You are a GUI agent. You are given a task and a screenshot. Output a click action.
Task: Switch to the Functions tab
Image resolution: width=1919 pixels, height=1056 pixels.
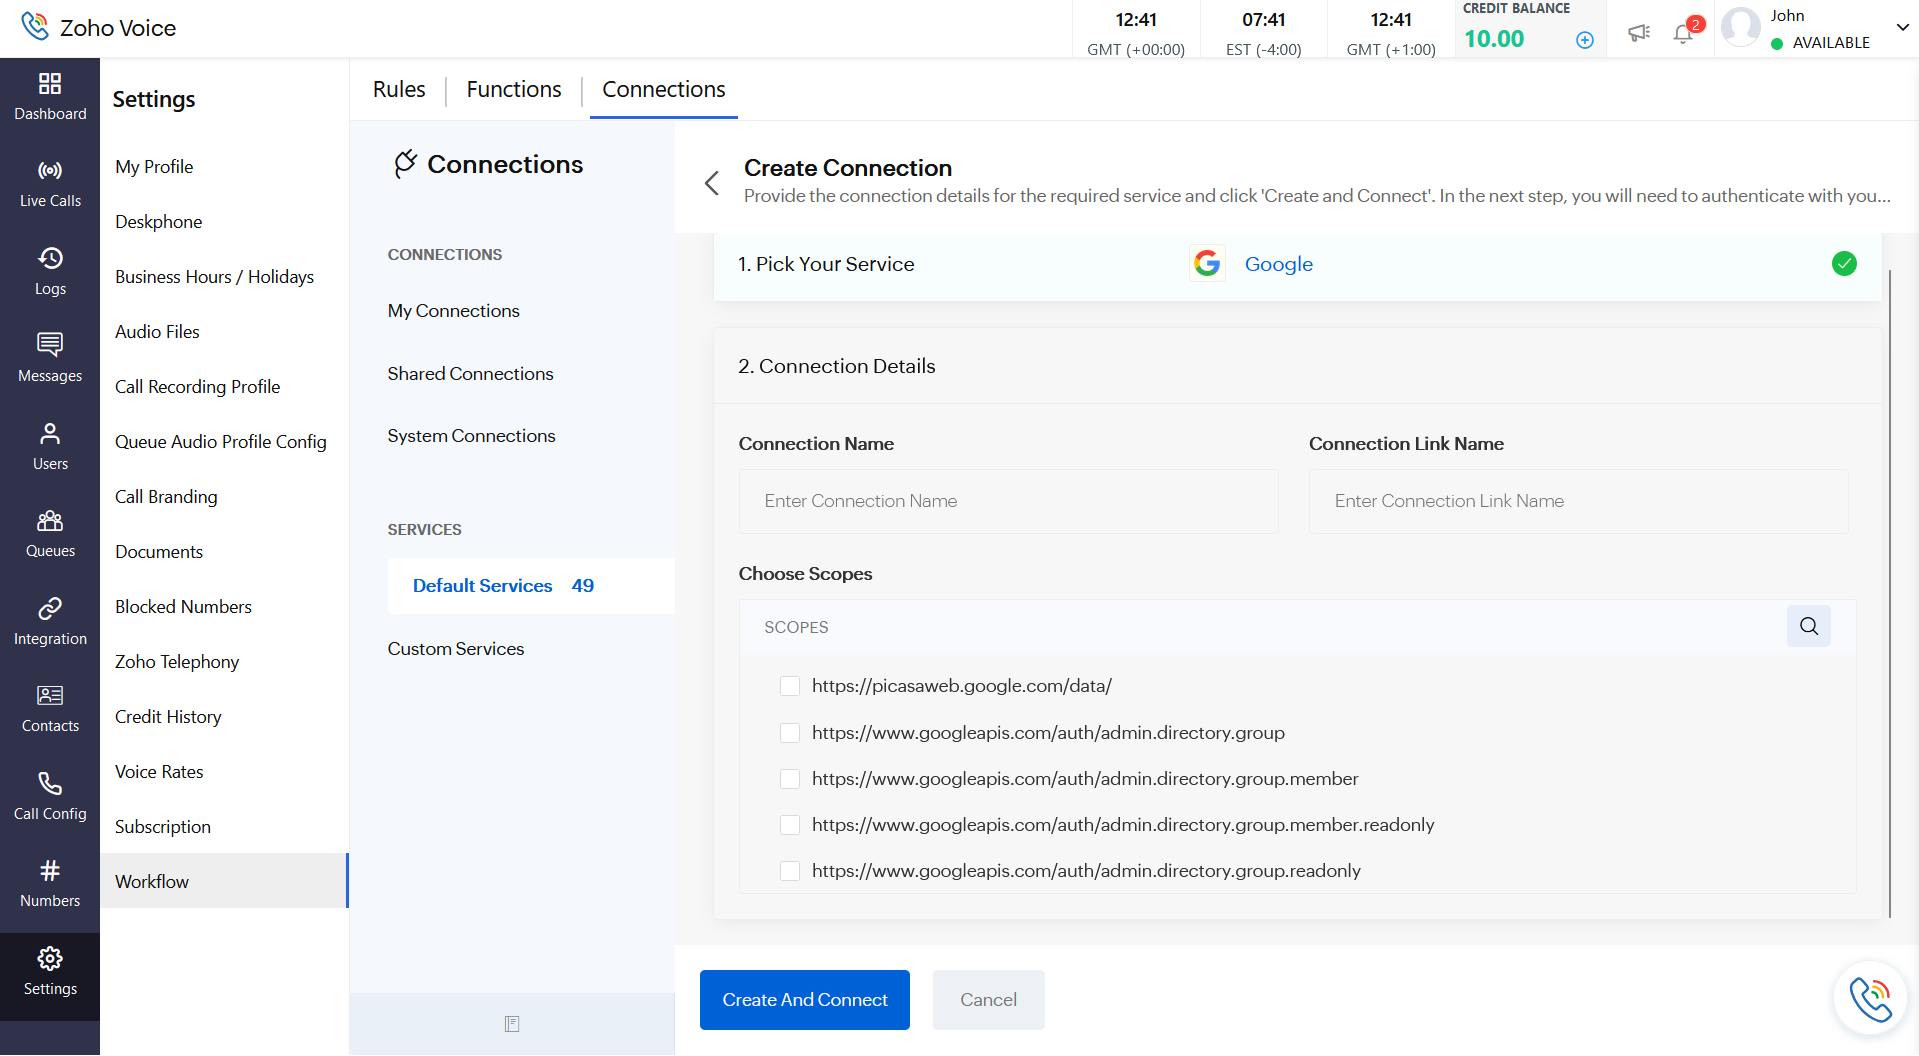pyautogui.click(x=514, y=90)
